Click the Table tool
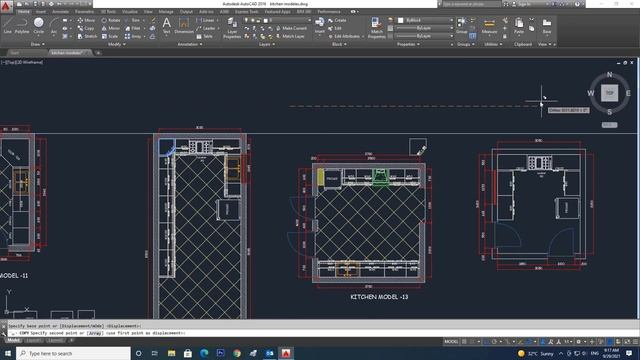This screenshot has width=640, height=360. 204,36
